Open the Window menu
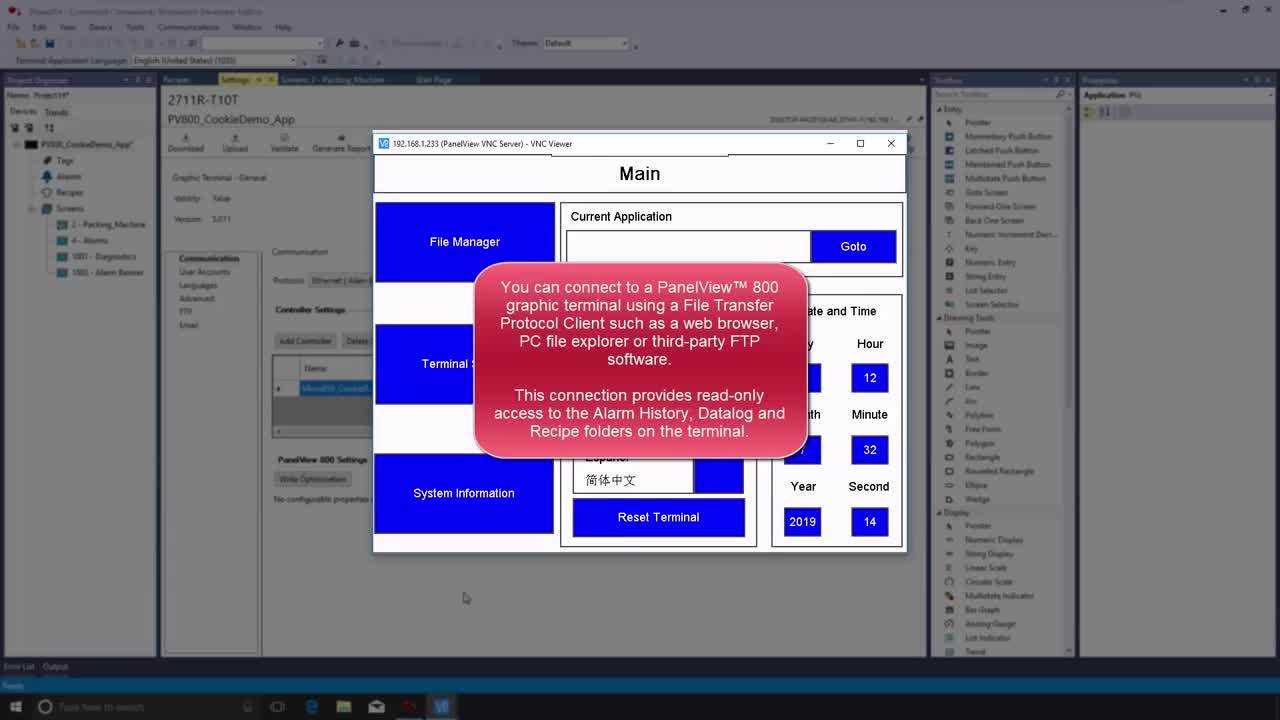This screenshot has height=720, width=1280. (x=247, y=27)
